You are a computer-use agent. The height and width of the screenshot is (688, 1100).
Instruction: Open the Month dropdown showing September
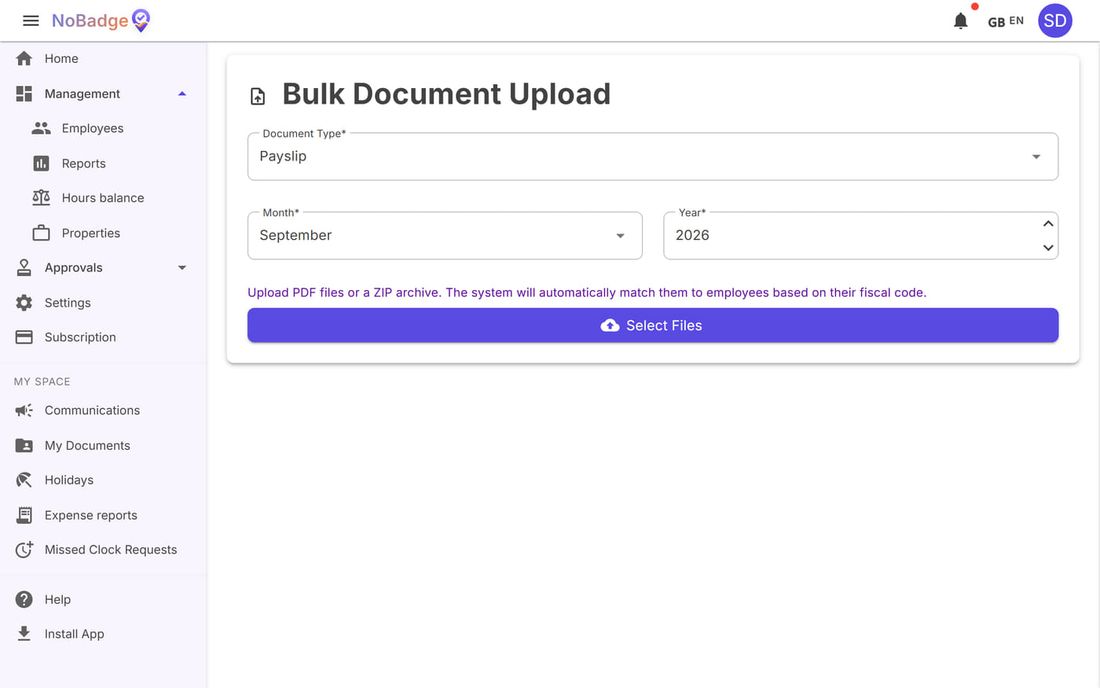click(x=445, y=236)
